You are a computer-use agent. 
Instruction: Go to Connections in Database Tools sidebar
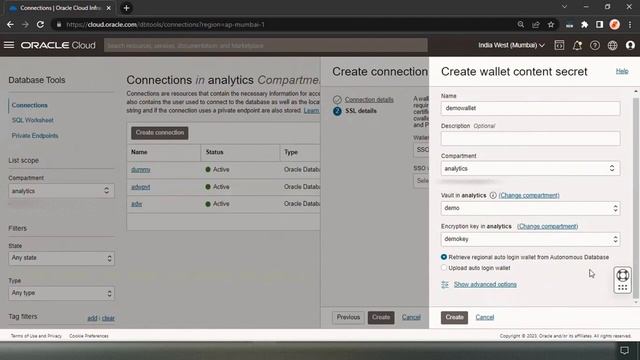click(x=29, y=105)
